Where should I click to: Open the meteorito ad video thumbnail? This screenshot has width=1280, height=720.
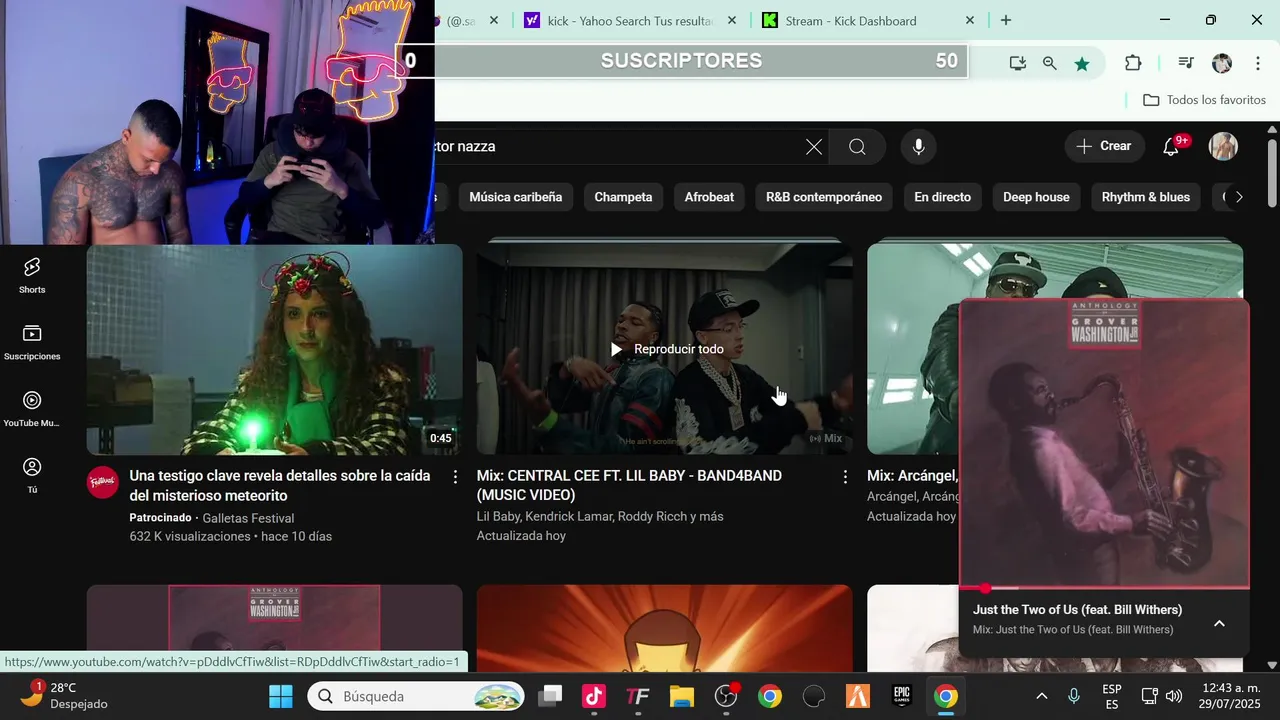275,349
